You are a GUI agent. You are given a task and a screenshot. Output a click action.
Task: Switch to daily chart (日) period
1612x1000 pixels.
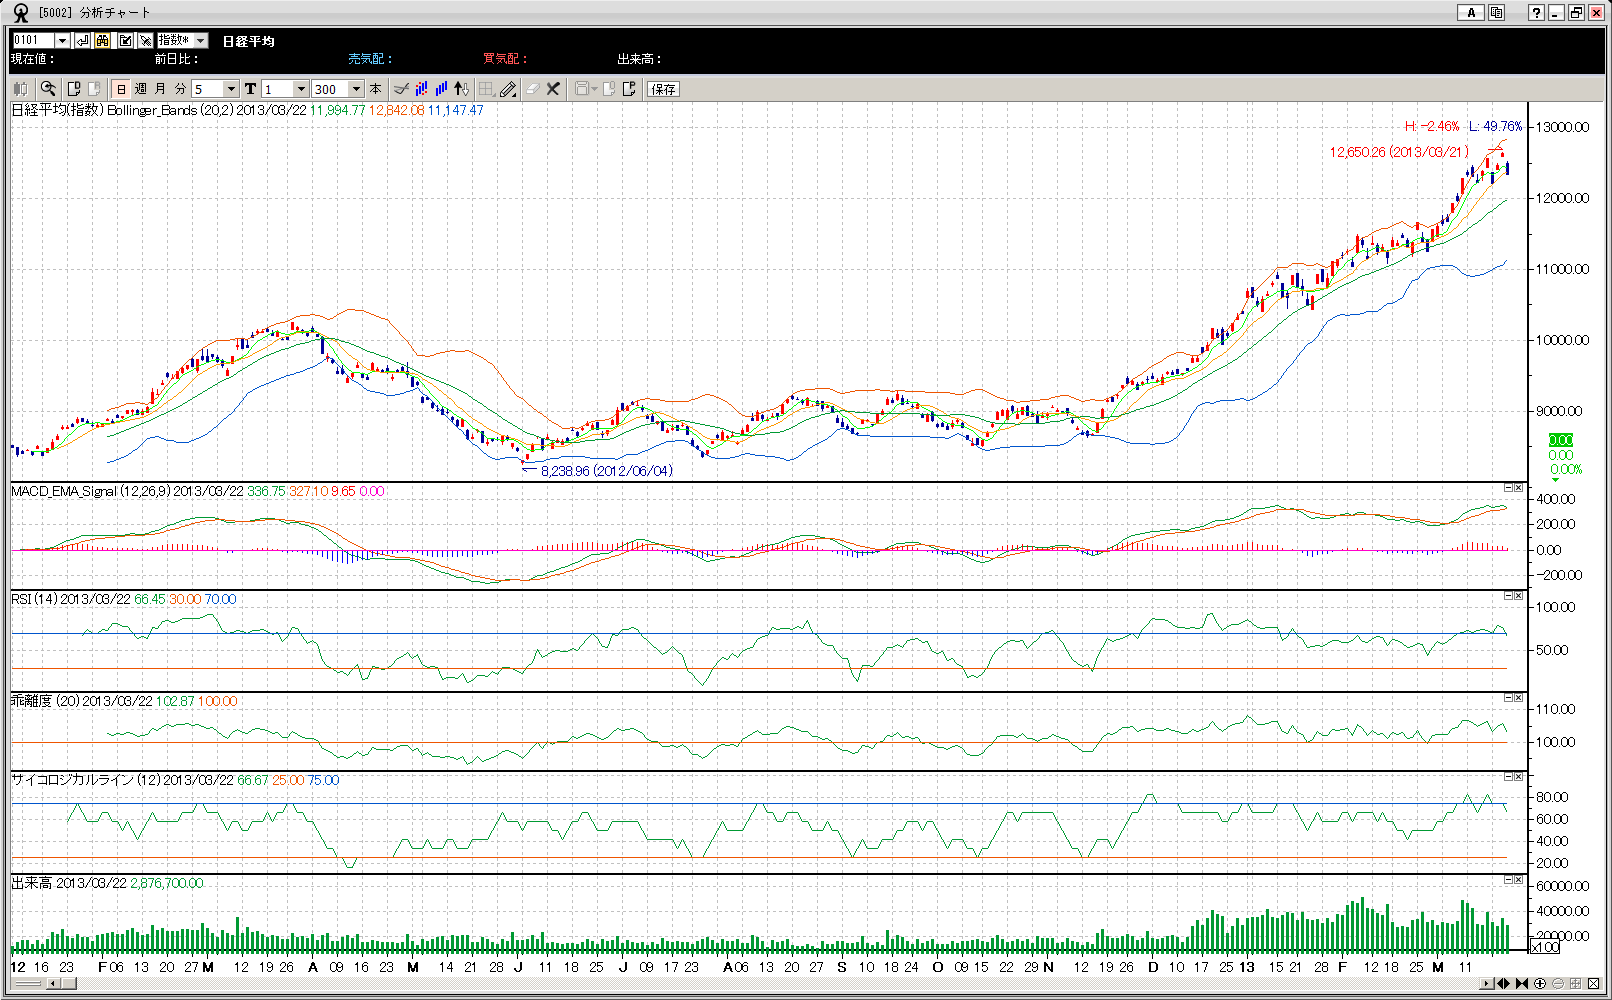pyautogui.click(x=122, y=89)
